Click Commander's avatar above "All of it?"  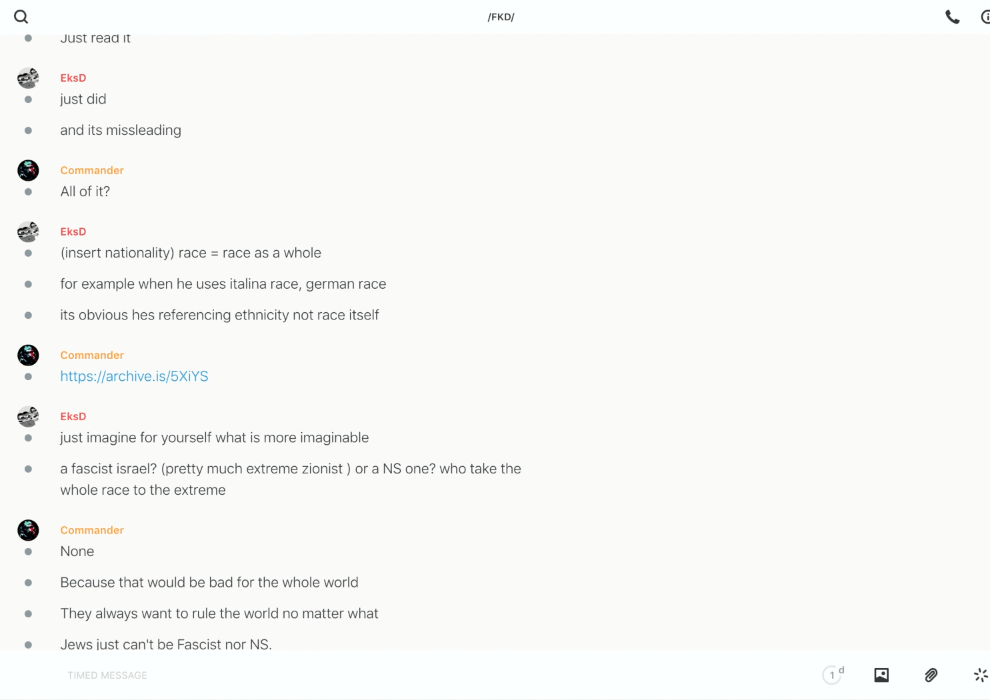[x=28, y=170]
